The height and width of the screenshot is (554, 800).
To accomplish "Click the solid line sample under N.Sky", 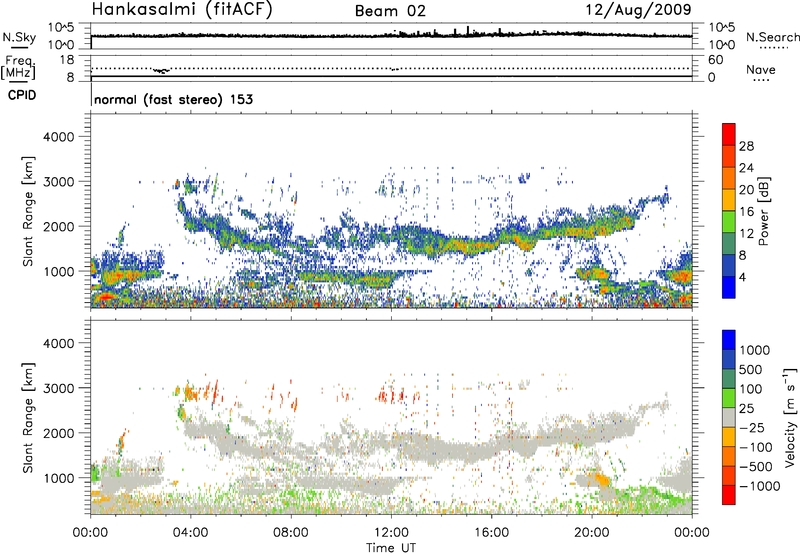I will (19, 47).
